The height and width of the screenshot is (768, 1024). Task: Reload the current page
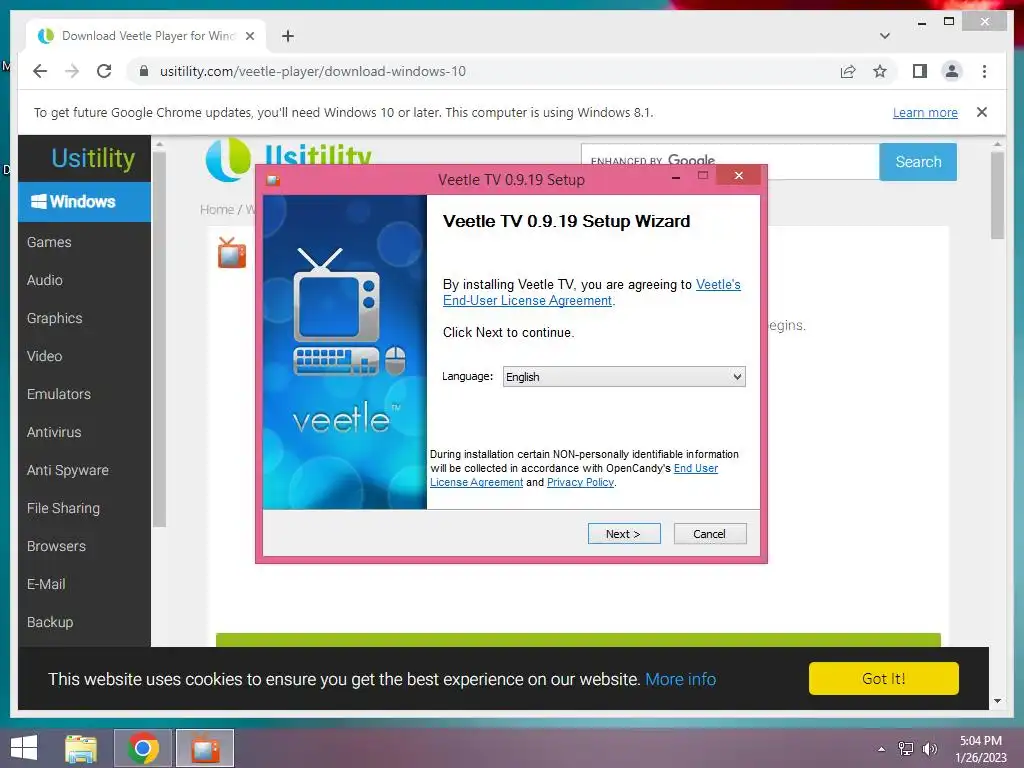[x=104, y=71]
